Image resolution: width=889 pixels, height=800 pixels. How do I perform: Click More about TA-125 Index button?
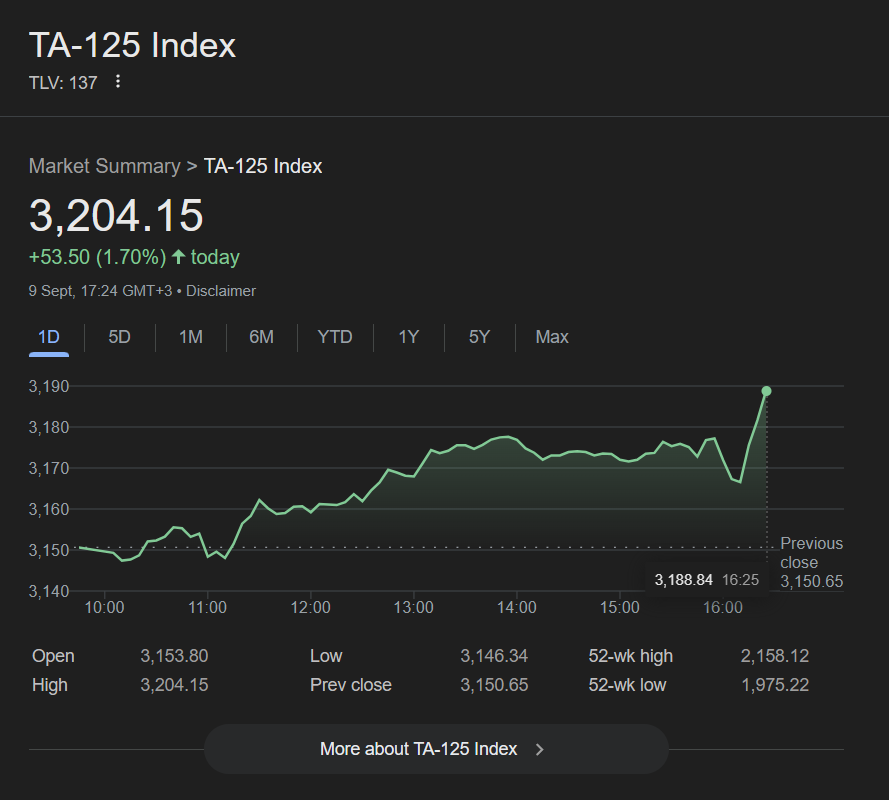click(436, 749)
